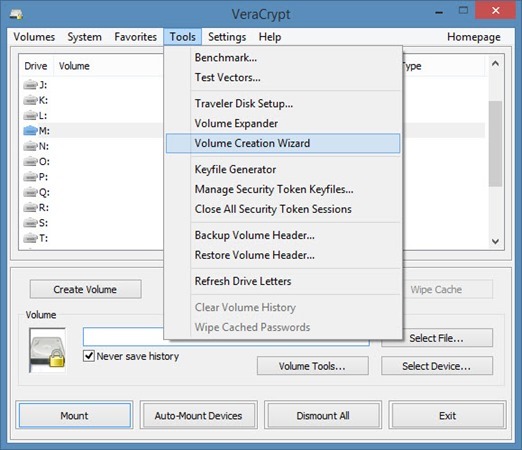Choose Backup Volume Header
The width and height of the screenshot is (522, 450).
tap(283, 235)
